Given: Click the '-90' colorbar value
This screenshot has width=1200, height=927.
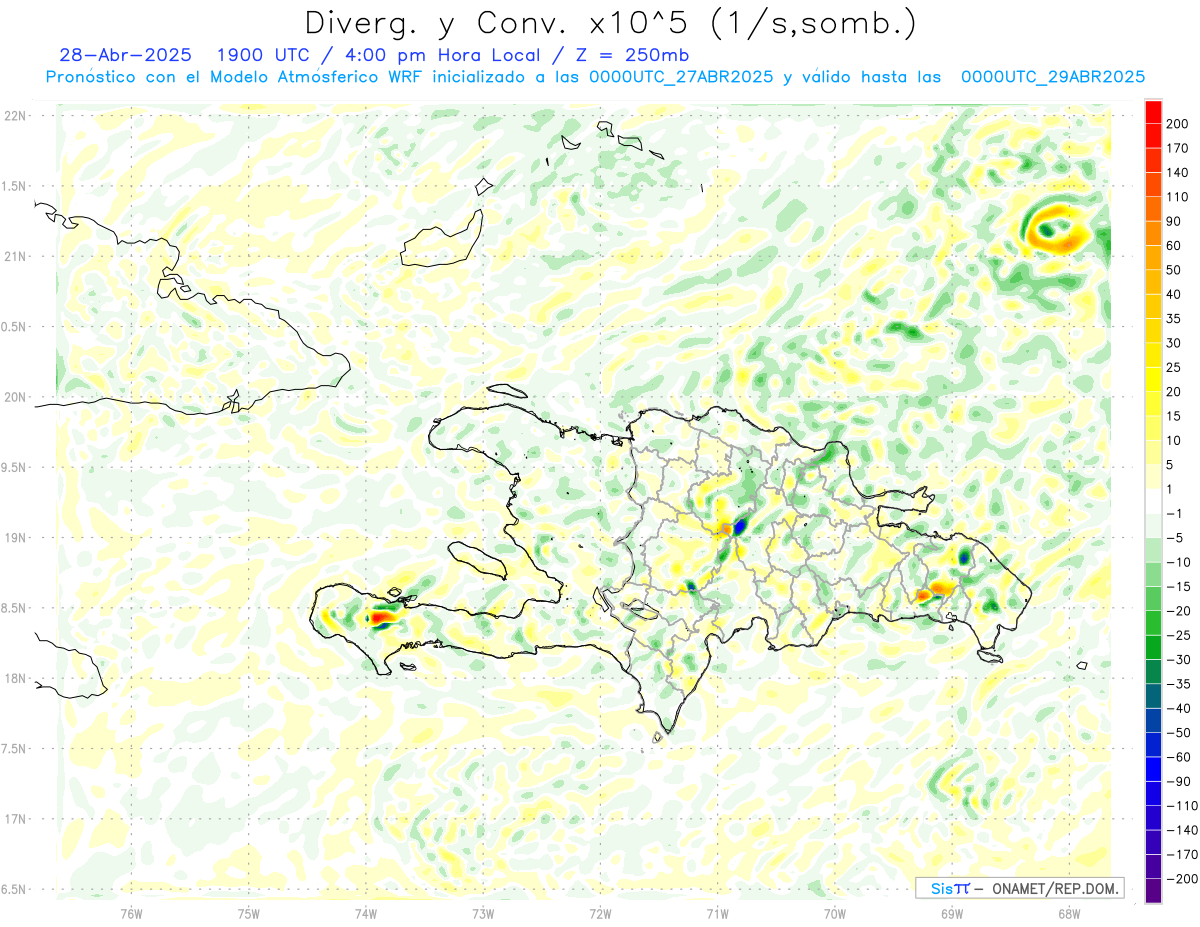Looking at the screenshot, I should (1179, 781).
